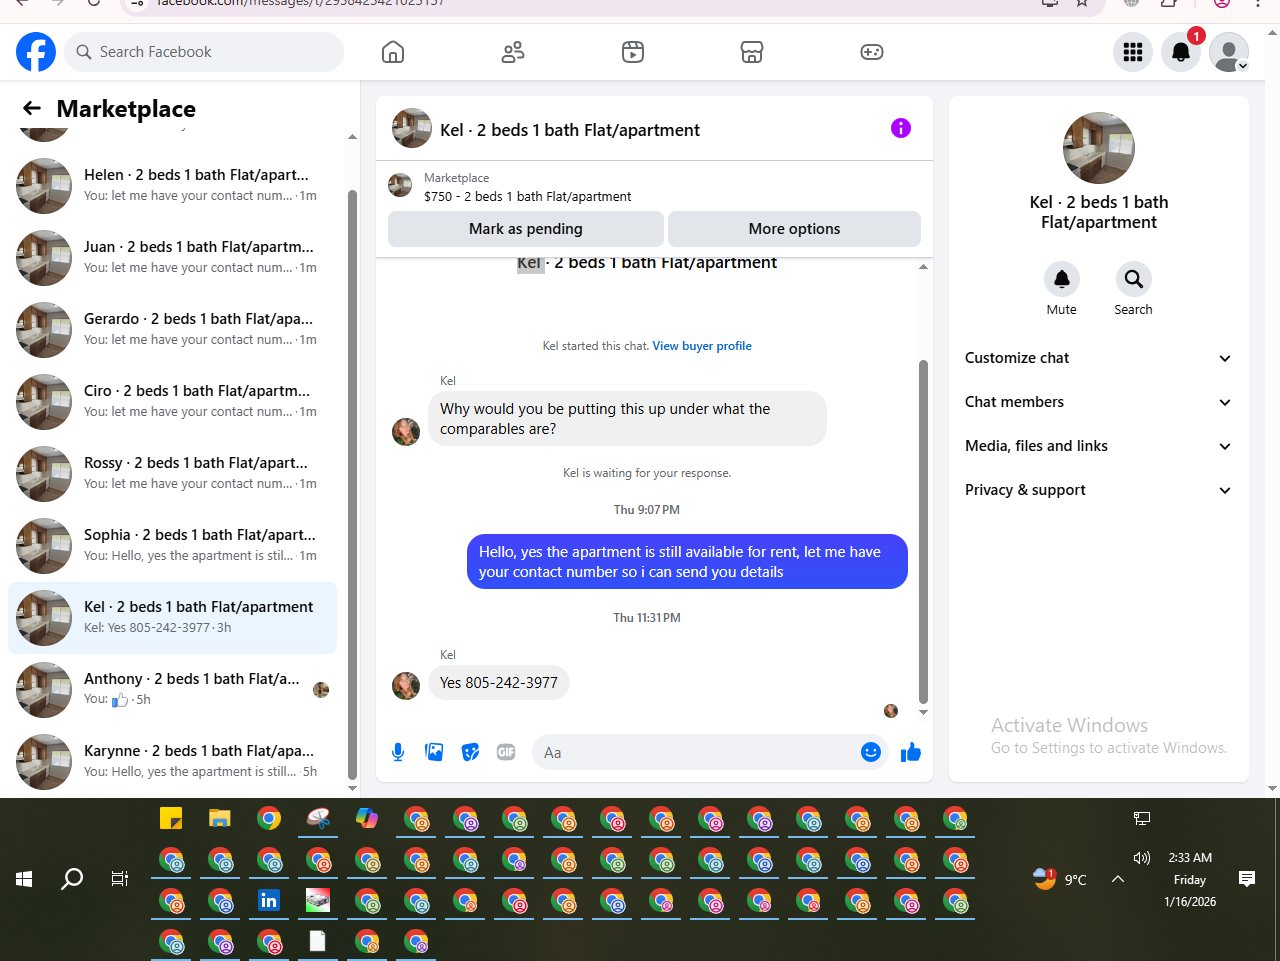This screenshot has width=1280, height=961.
Task: Open the Friends icon in top navigation
Action: pos(513,52)
